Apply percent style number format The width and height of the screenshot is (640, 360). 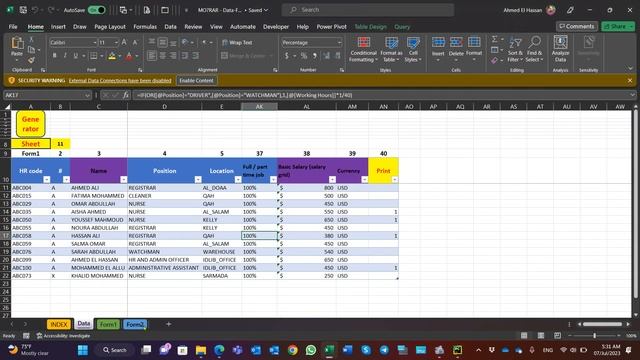pyautogui.click(x=304, y=56)
